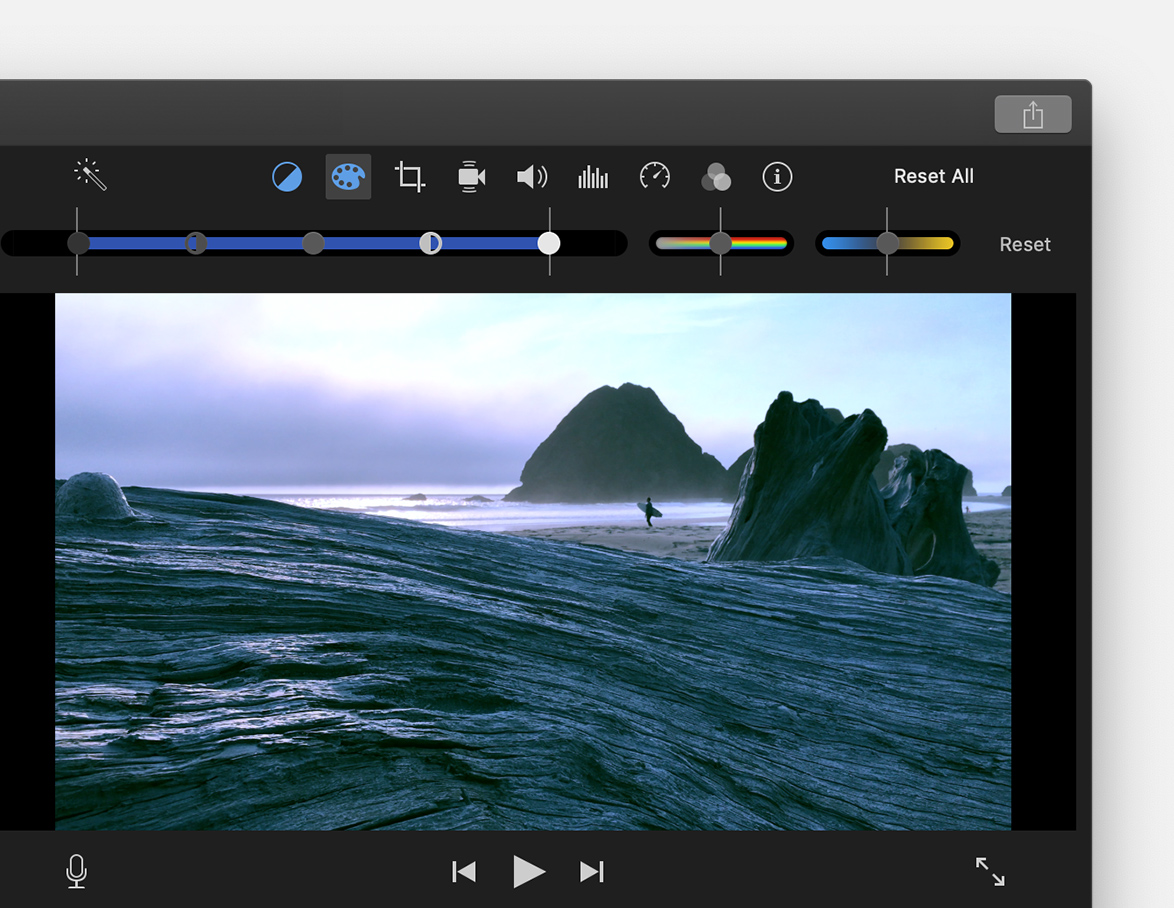Viewport: 1174px width, 908px height.
Task: Click the Reset color correction button
Action: (x=1025, y=245)
